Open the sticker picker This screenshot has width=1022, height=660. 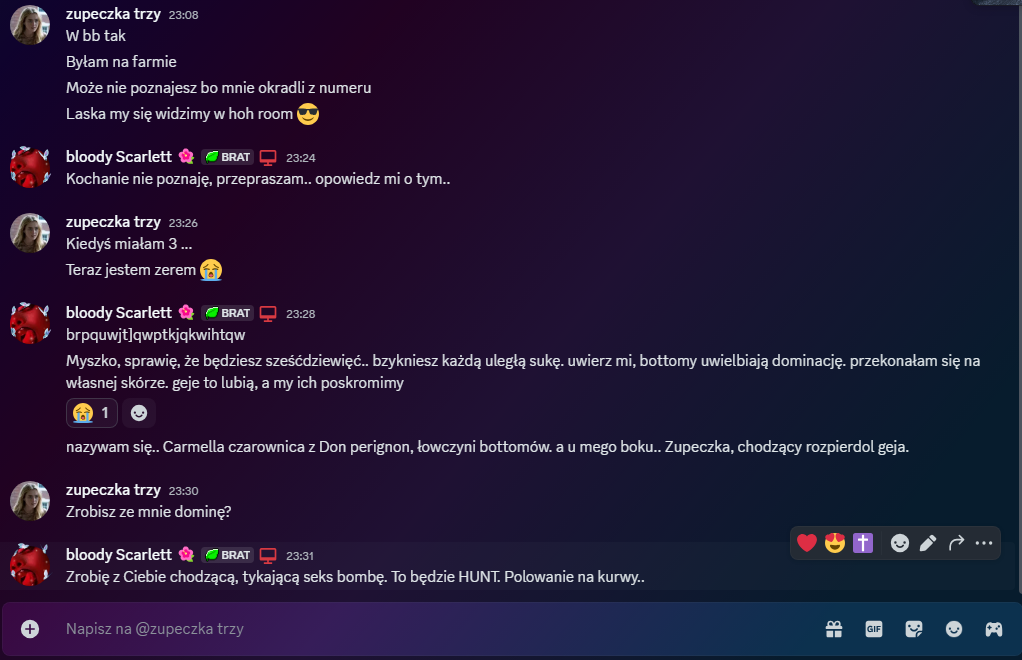(x=914, y=629)
